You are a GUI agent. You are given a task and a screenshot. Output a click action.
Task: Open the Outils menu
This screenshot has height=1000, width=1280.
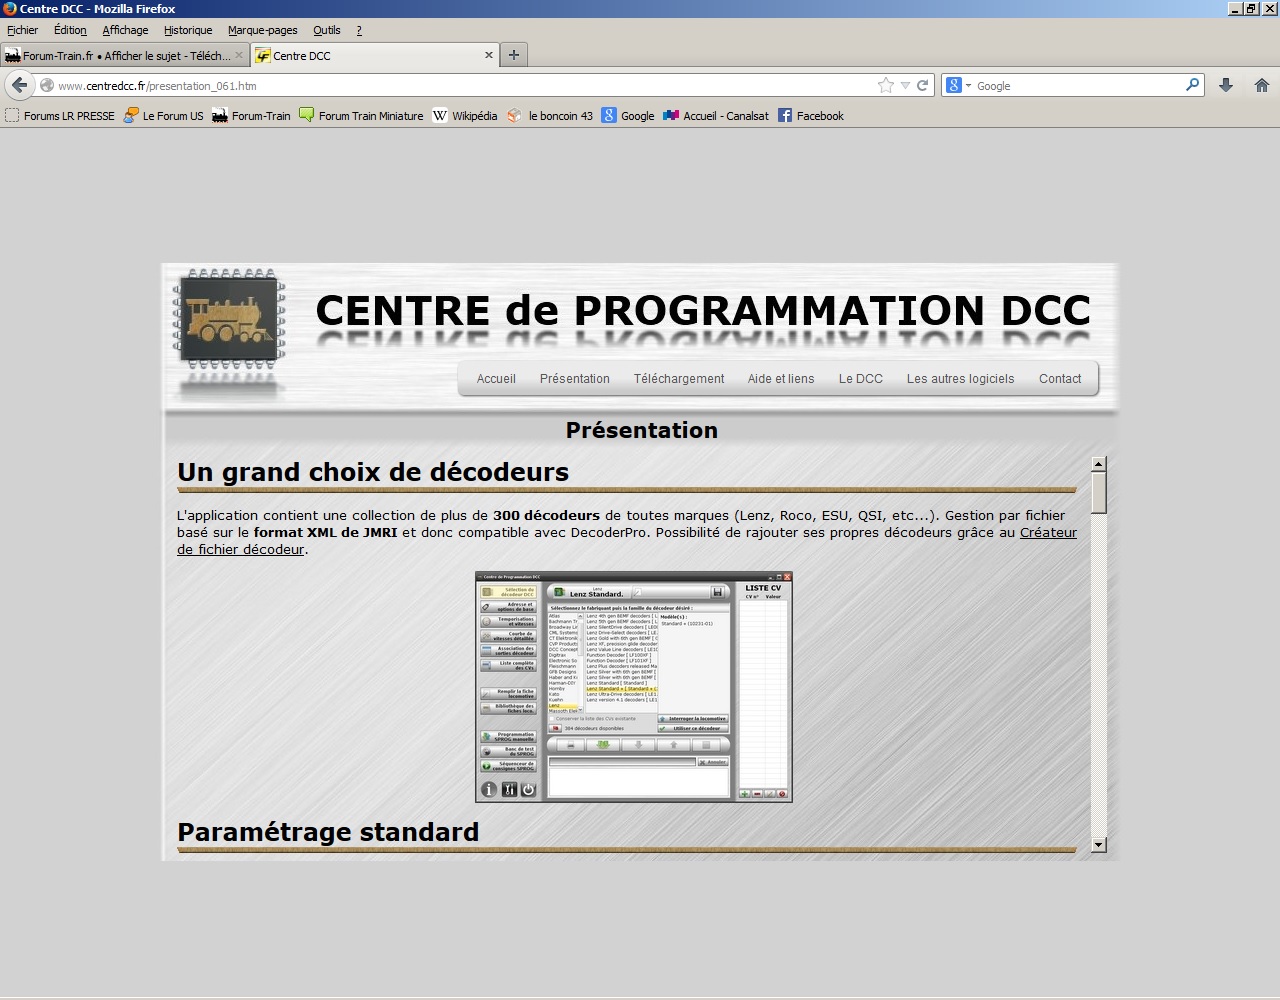point(327,30)
